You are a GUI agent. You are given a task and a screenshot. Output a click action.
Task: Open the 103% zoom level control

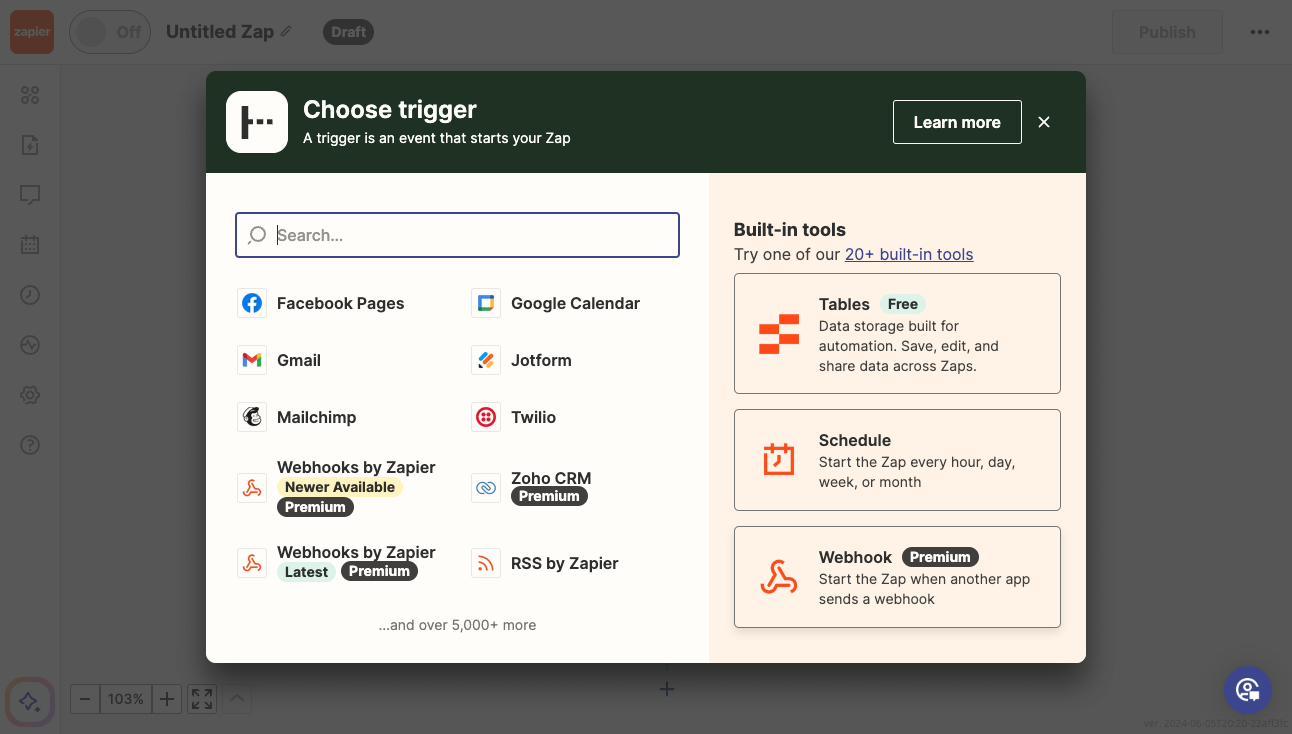126,699
